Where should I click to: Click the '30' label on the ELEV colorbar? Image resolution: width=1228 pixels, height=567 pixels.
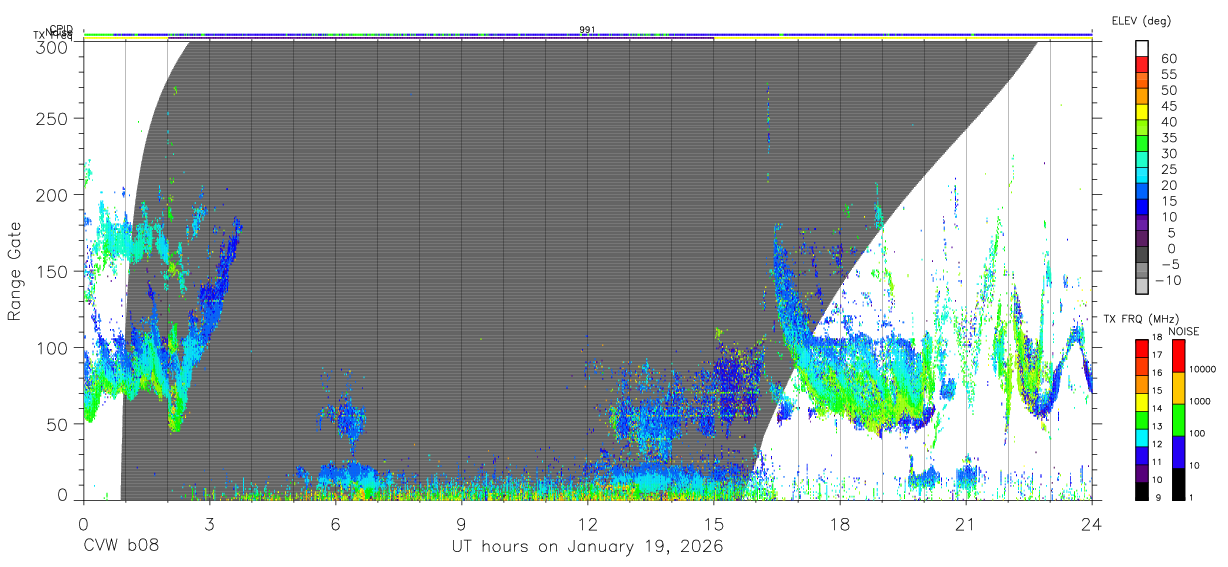[1168, 153]
